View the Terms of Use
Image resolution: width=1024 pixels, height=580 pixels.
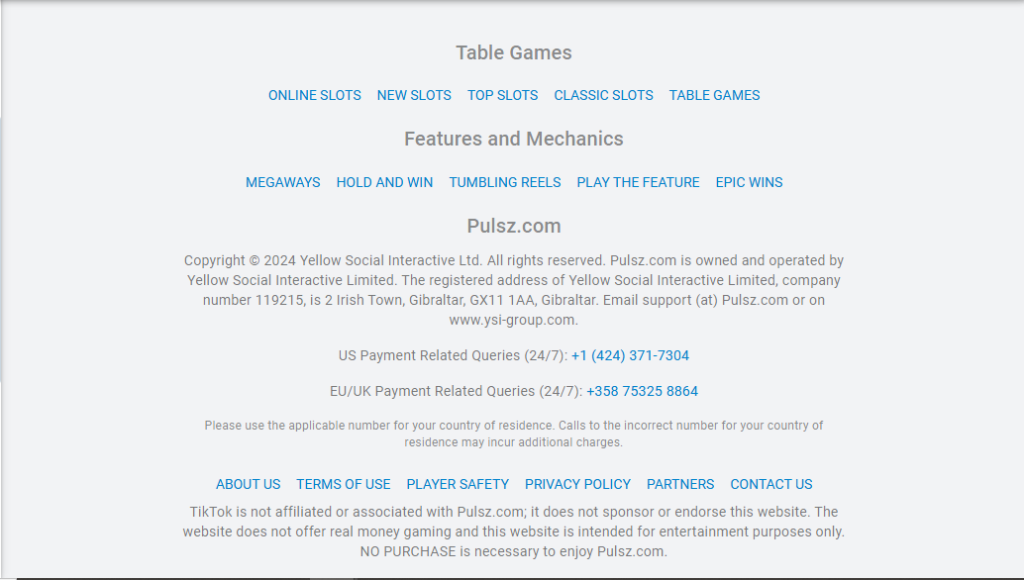[x=344, y=485]
